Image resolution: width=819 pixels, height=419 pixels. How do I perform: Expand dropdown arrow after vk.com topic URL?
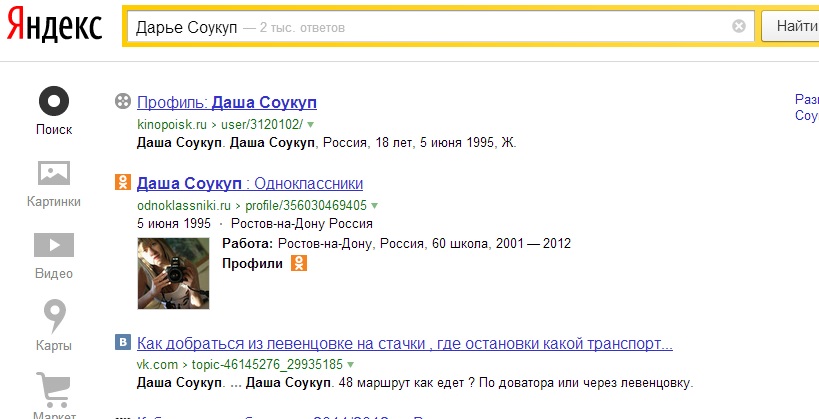pos(350,364)
